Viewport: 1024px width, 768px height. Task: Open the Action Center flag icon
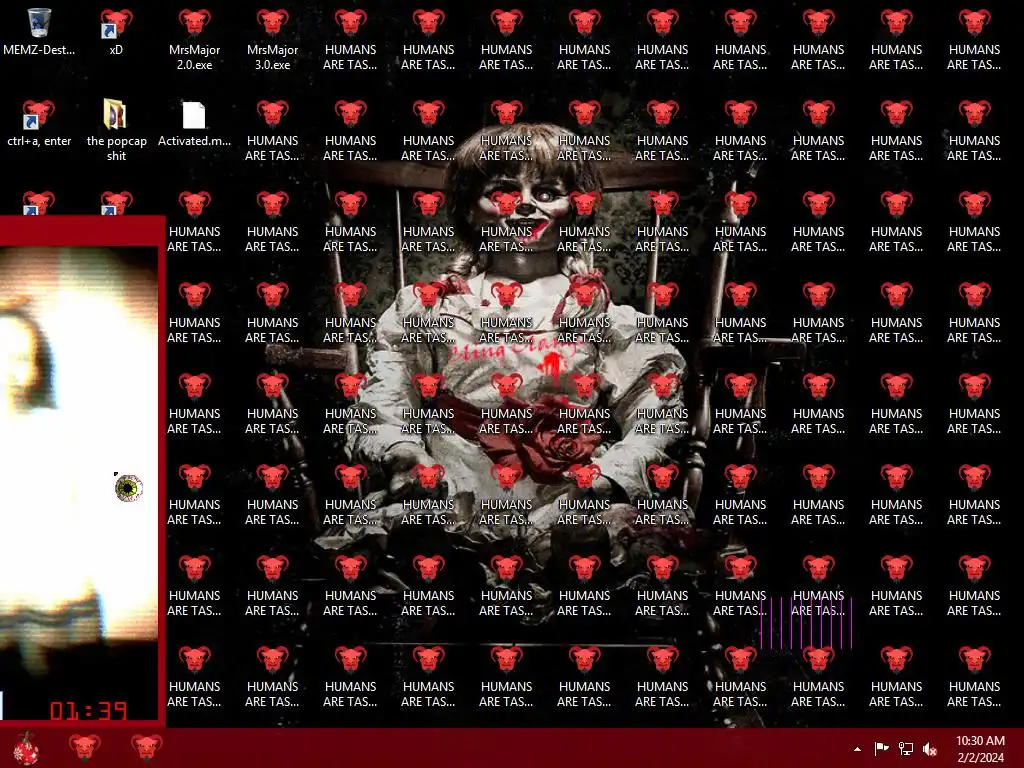pyautogui.click(x=881, y=748)
